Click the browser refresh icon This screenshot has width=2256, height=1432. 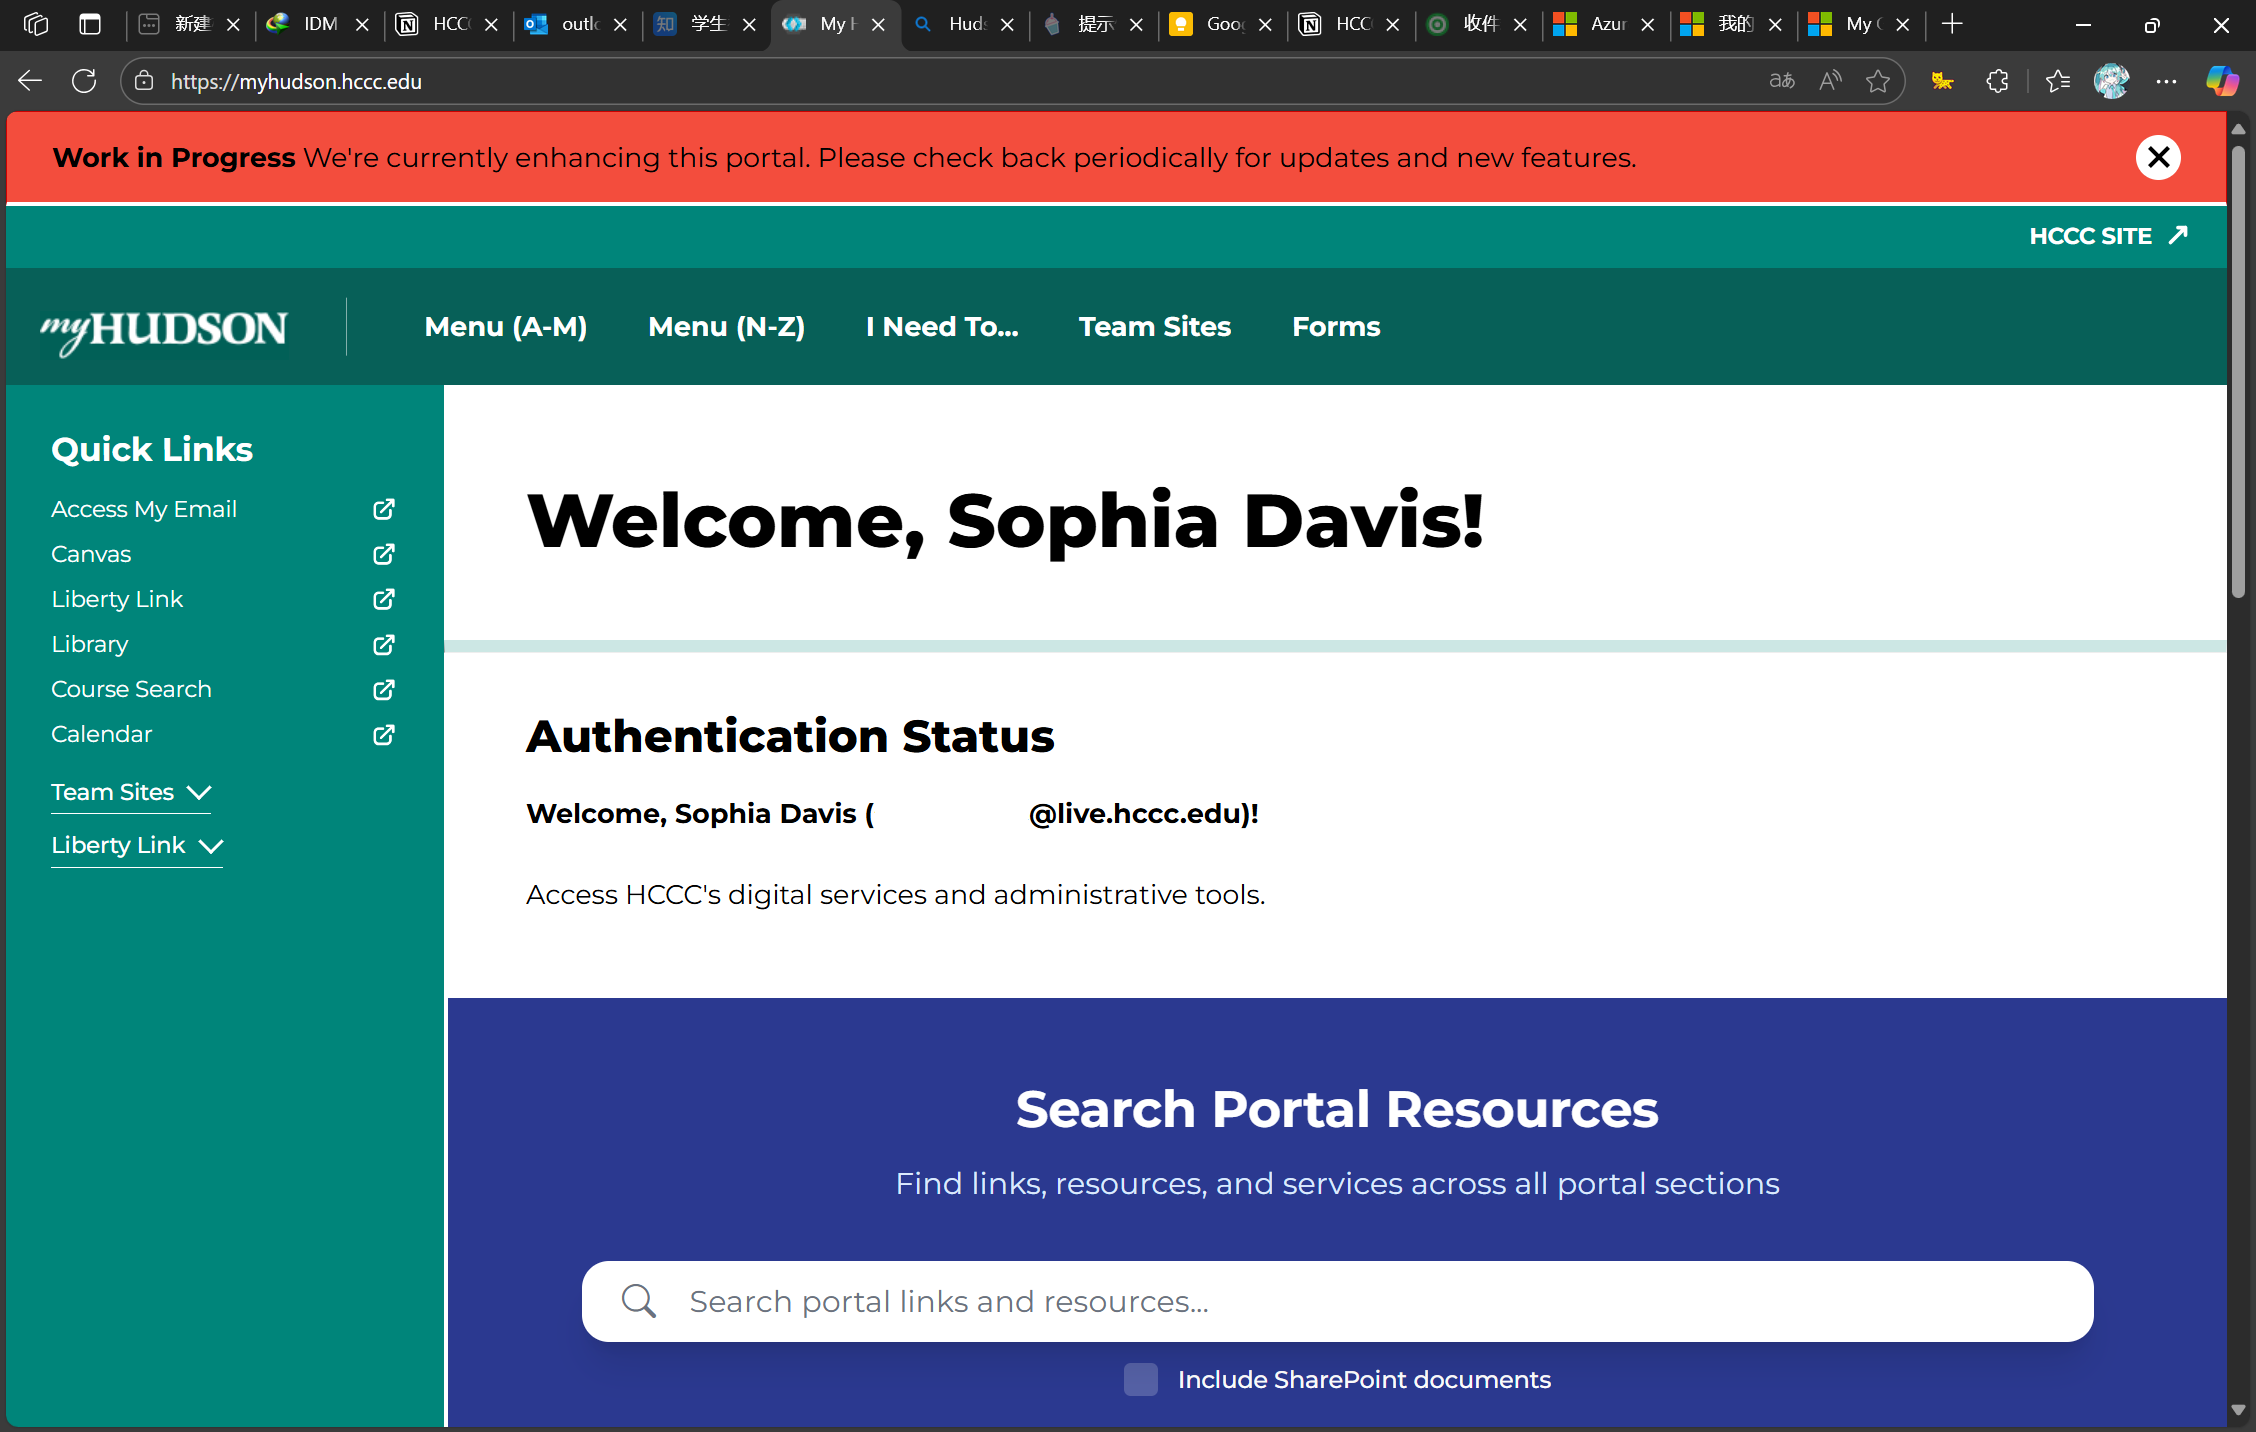click(84, 81)
